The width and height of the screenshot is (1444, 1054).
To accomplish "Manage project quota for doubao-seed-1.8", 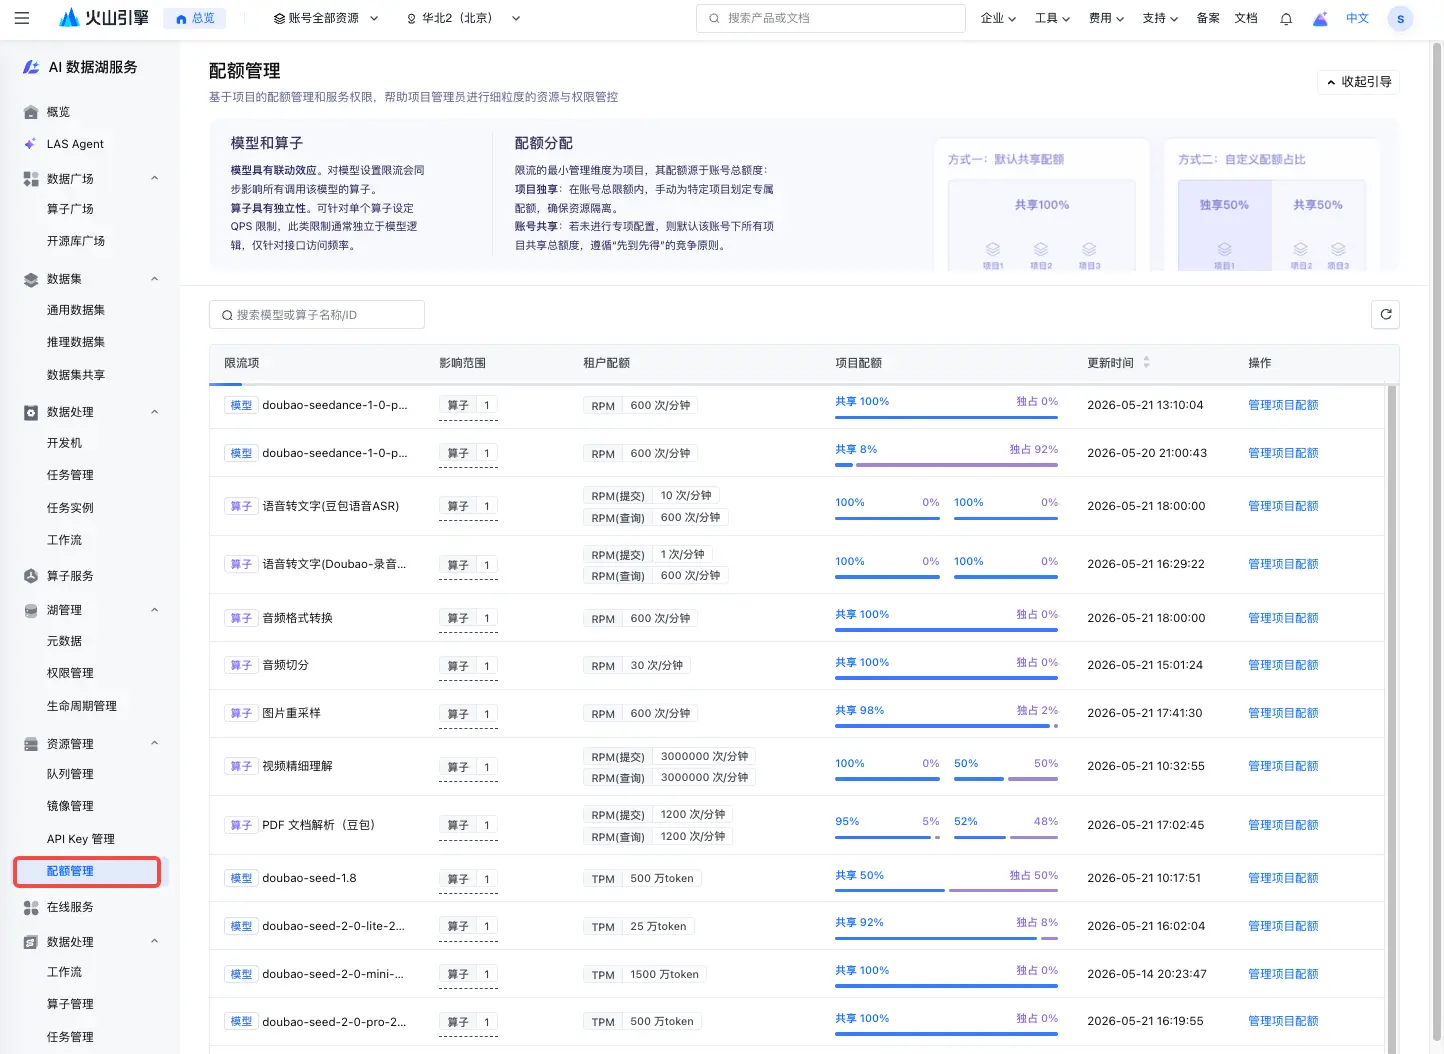I will coord(1283,878).
